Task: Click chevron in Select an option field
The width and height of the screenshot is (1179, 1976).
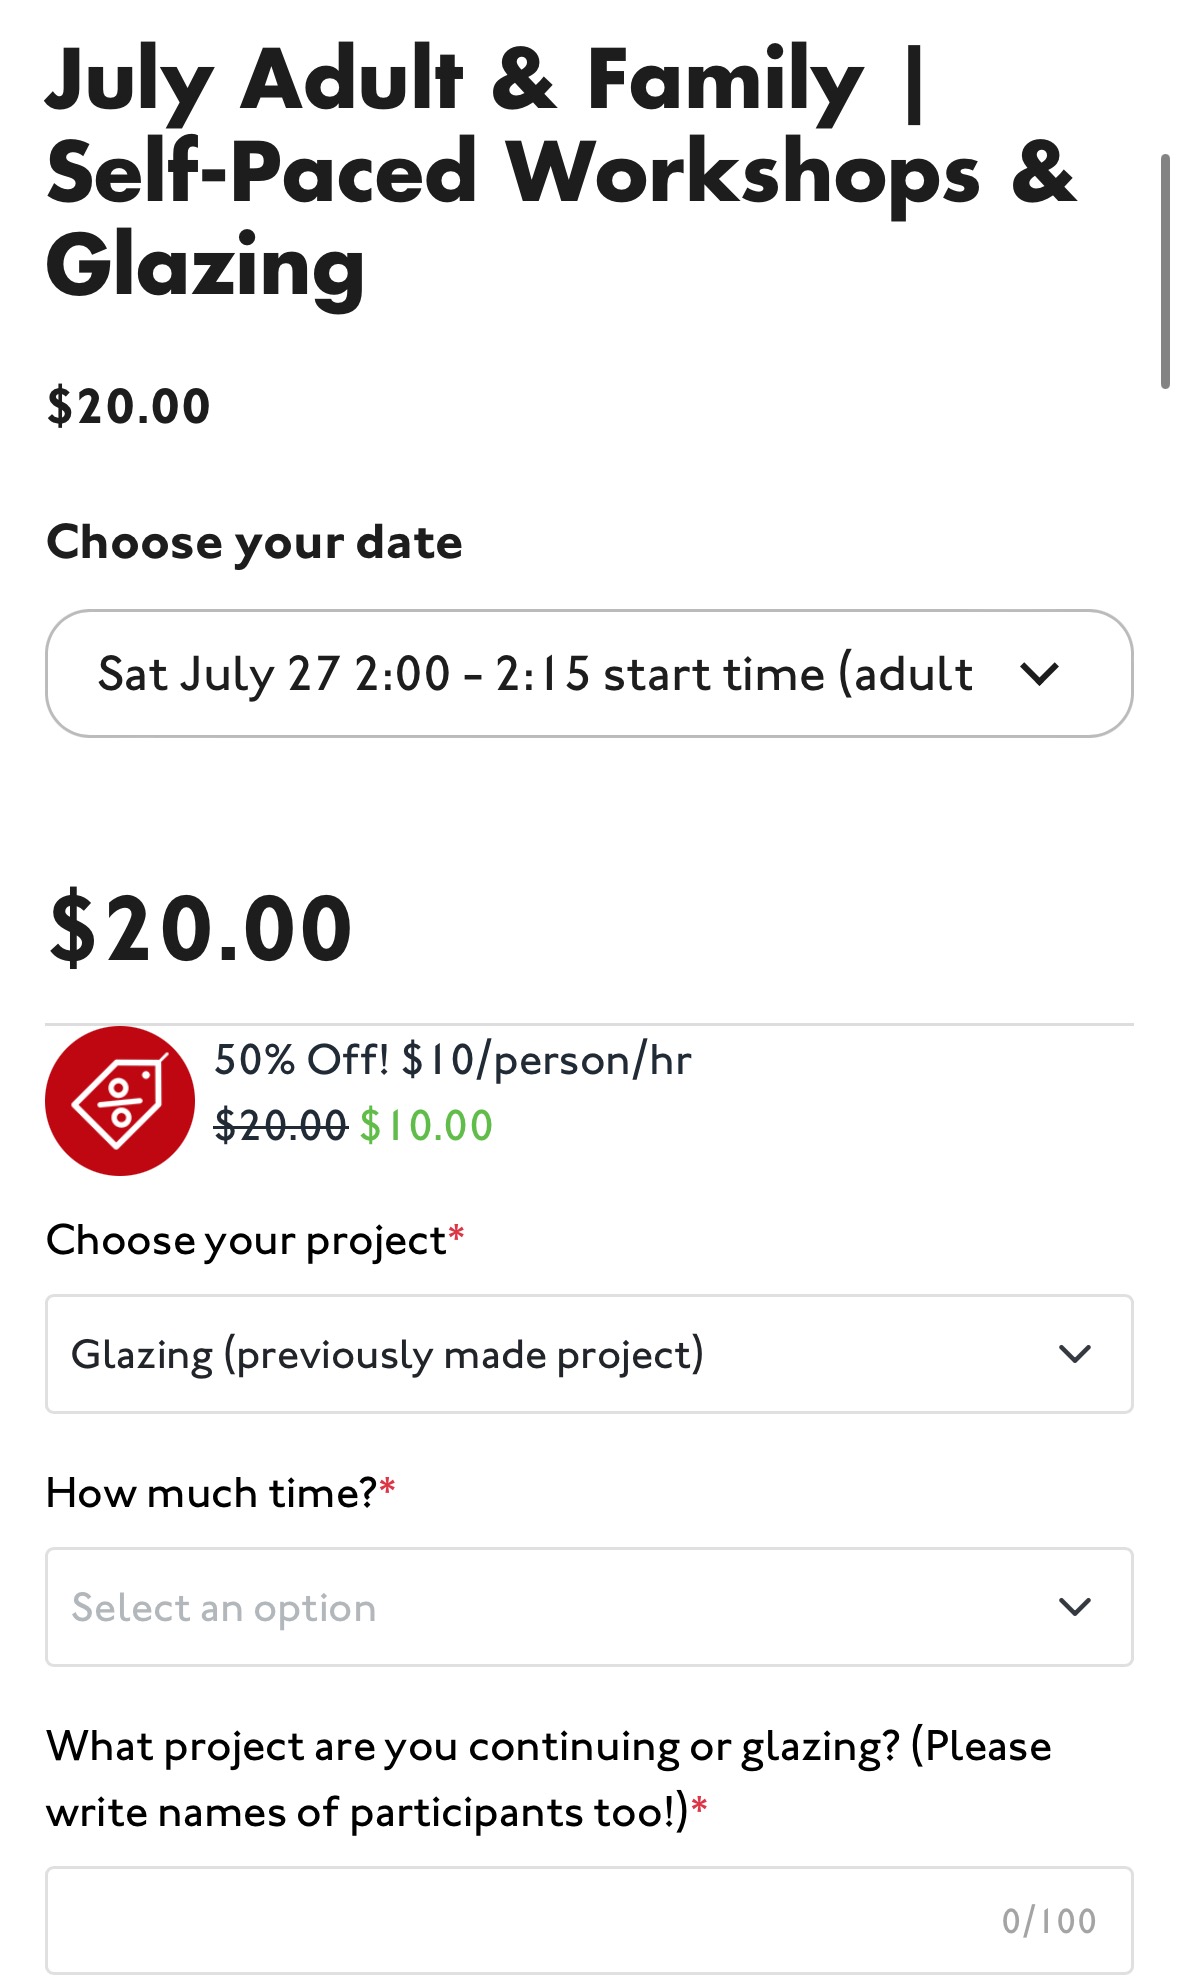Action: tap(1075, 1607)
